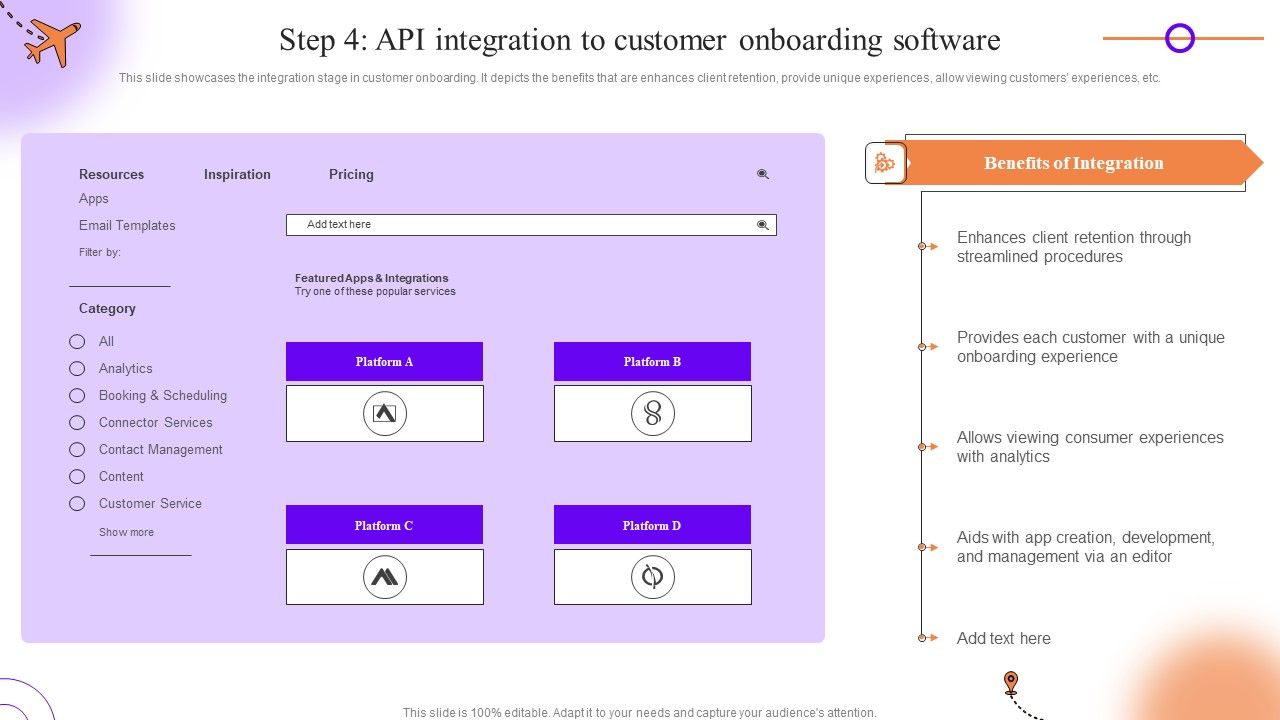Click 'Enhances client retention' bullet arrow marker
The image size is (1280, 720).
click(927, 246)
